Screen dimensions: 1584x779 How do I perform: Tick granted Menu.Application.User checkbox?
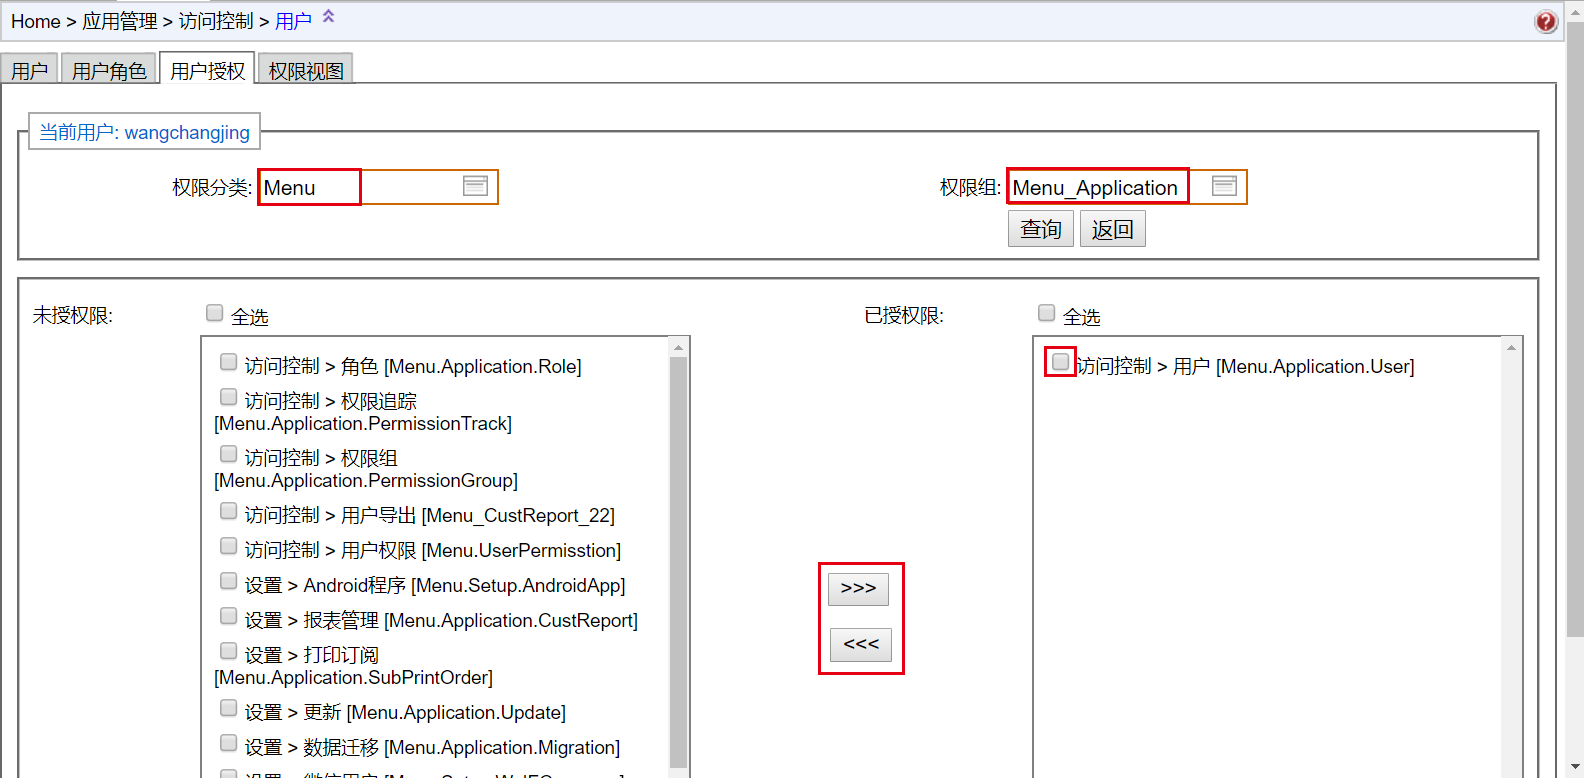[x=1060, y=362]
